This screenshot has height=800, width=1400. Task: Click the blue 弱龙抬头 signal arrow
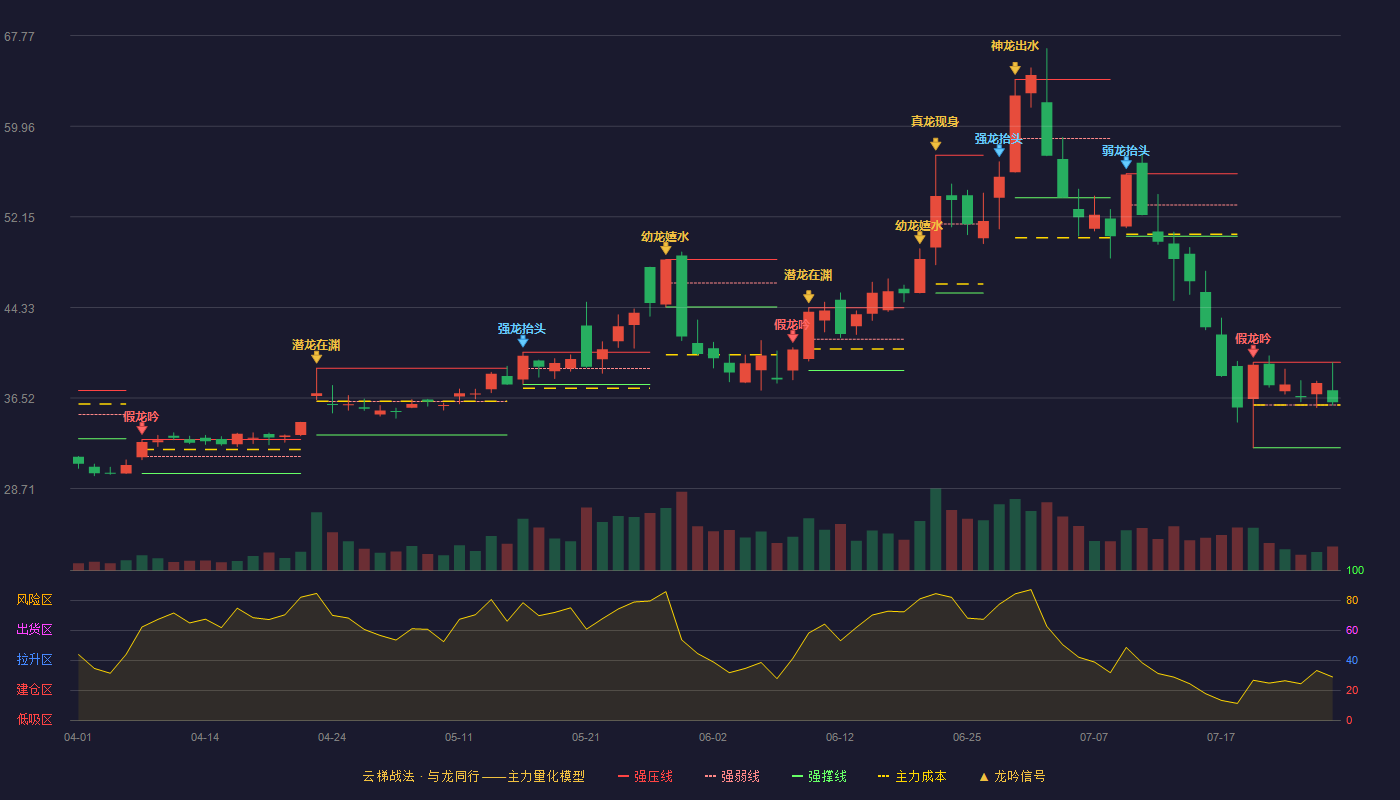[1126, 163]
